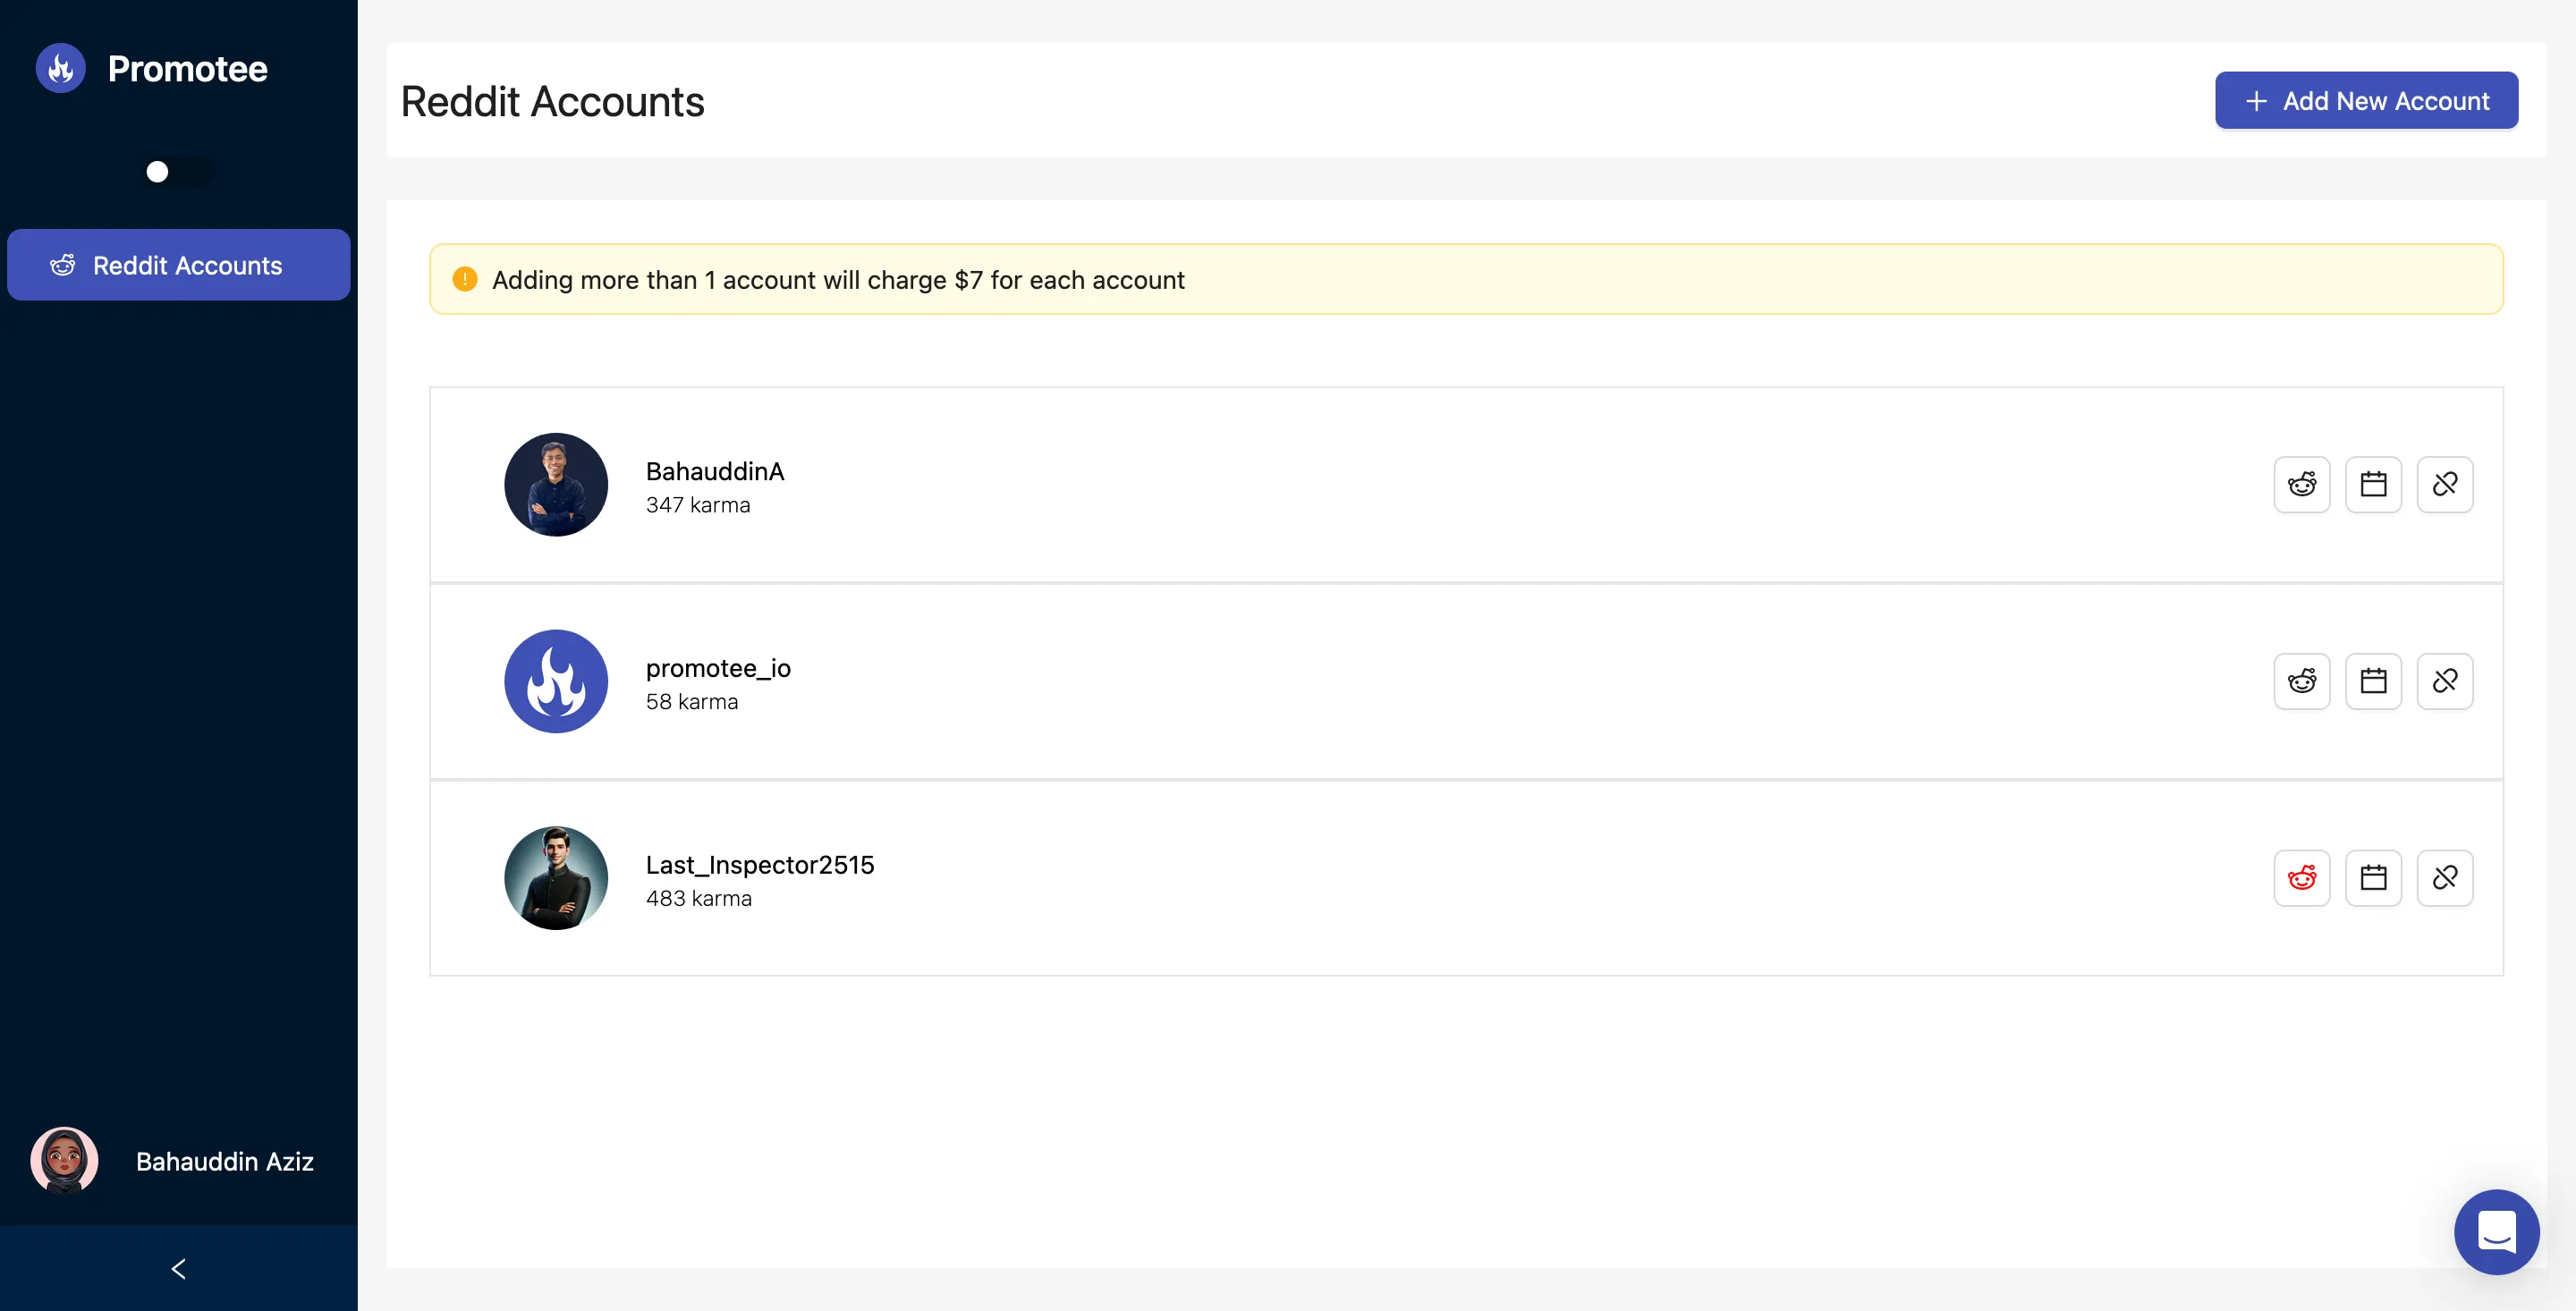Image resolution: width=2576 pixels, height=1311 pixels.
Task: Click the 483 karma text
Action: point(698,898)
